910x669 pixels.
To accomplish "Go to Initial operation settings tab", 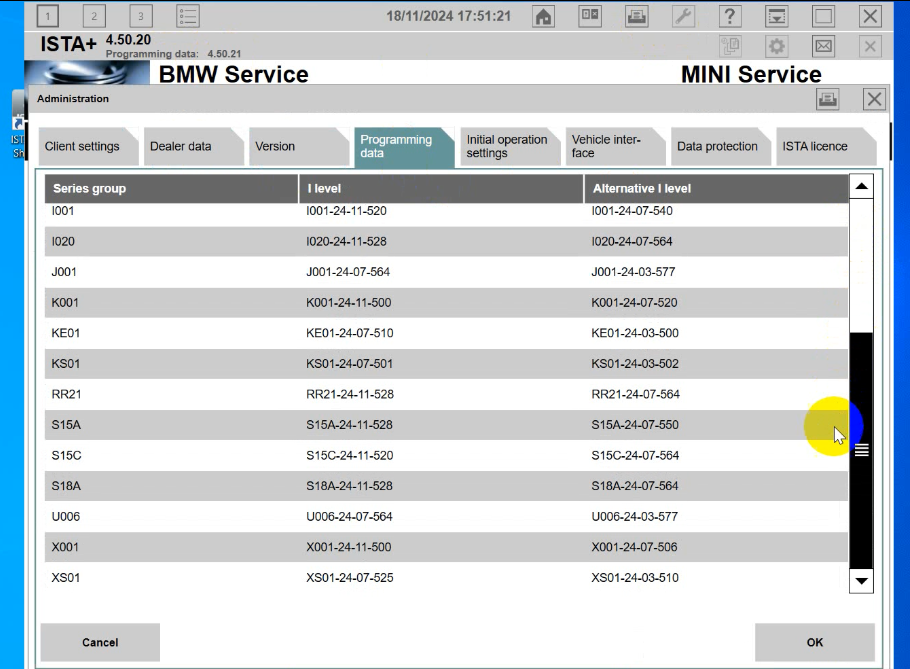I will pos(510,147).
